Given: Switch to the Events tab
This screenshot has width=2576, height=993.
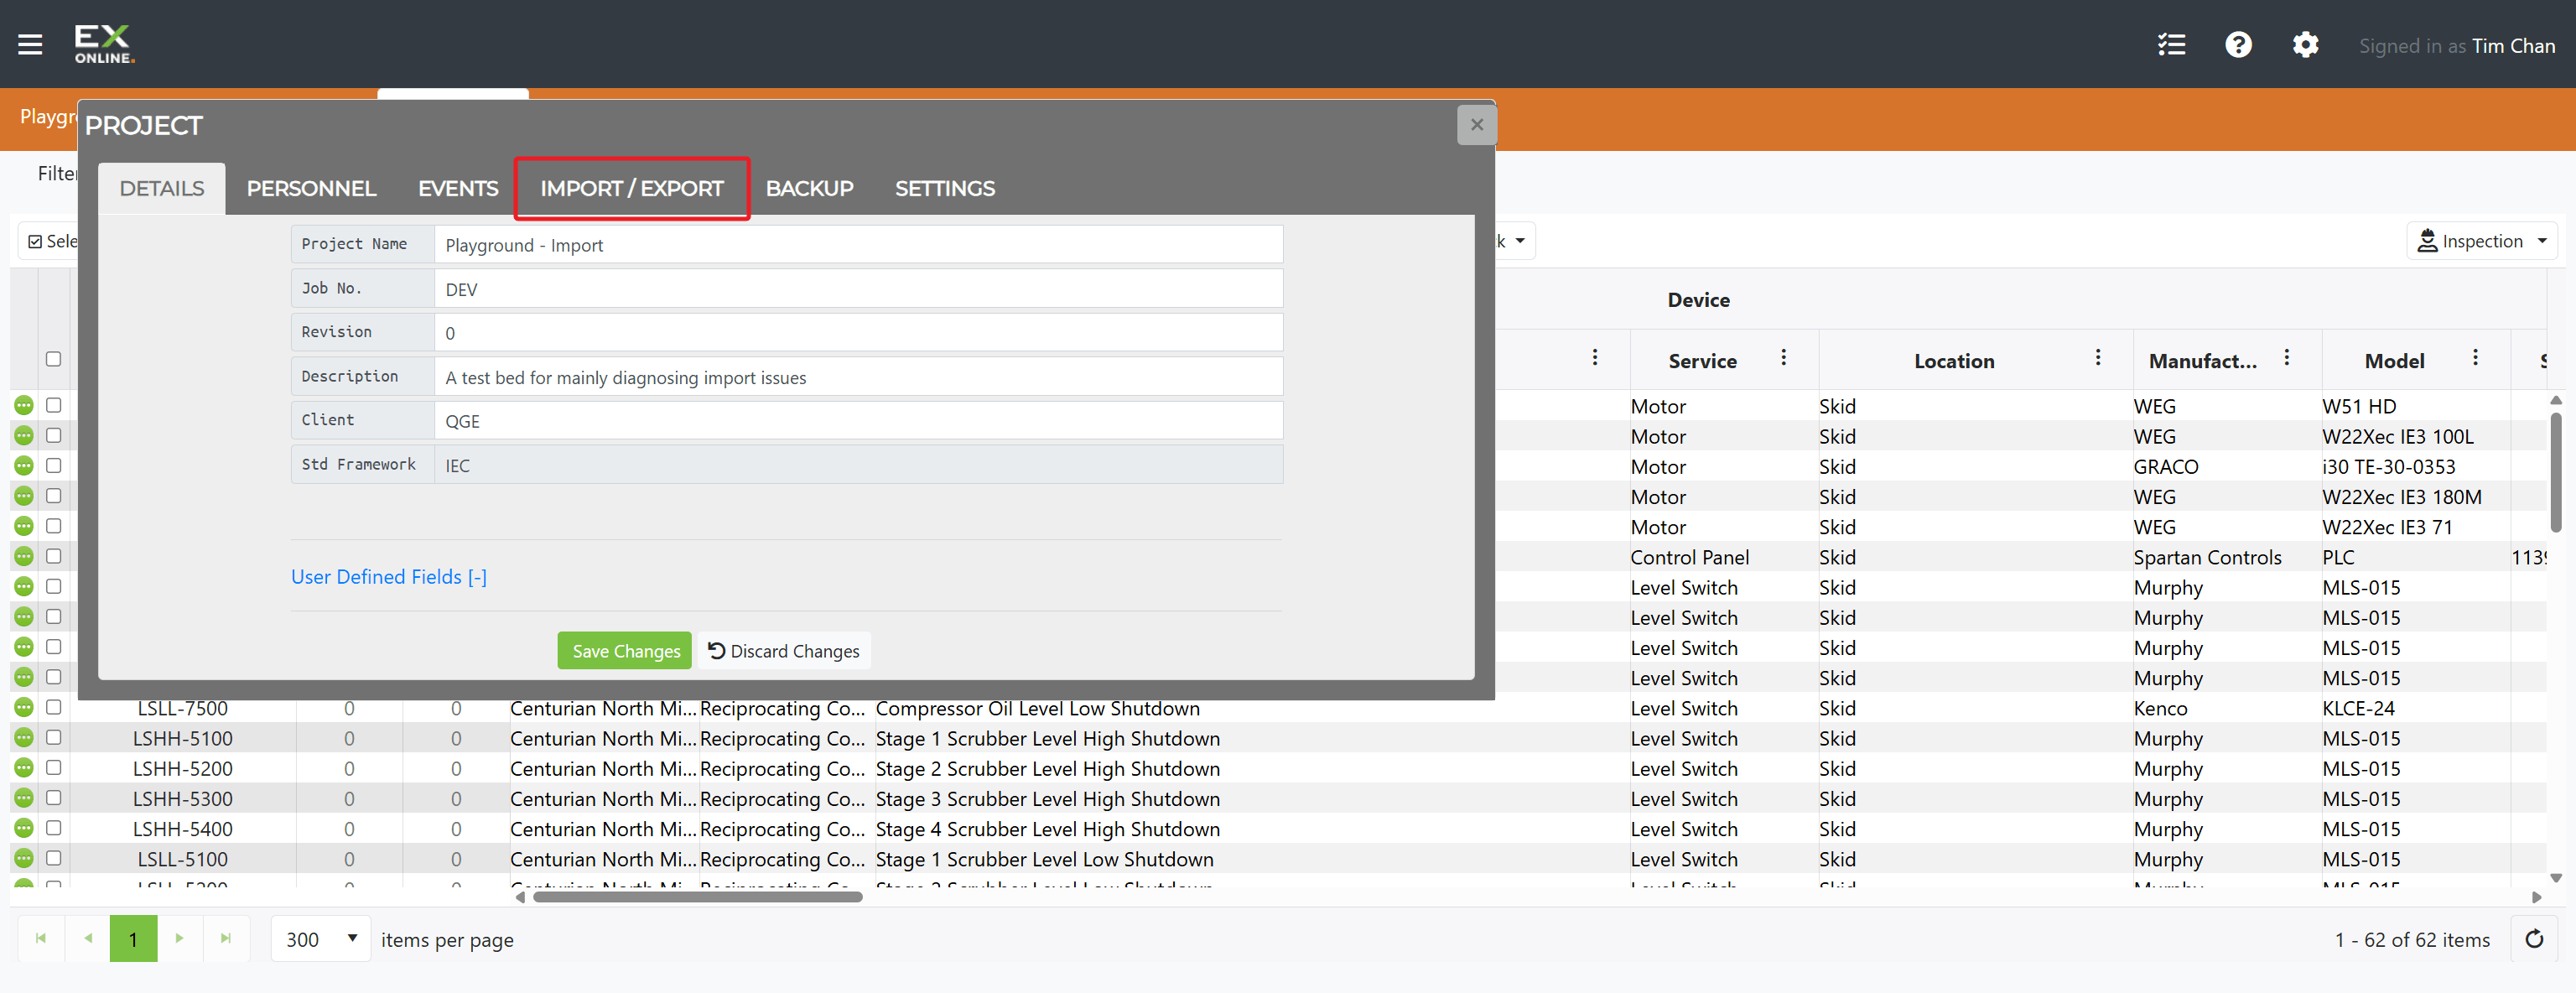Looking at the screenshot, I should coord(458,188).
